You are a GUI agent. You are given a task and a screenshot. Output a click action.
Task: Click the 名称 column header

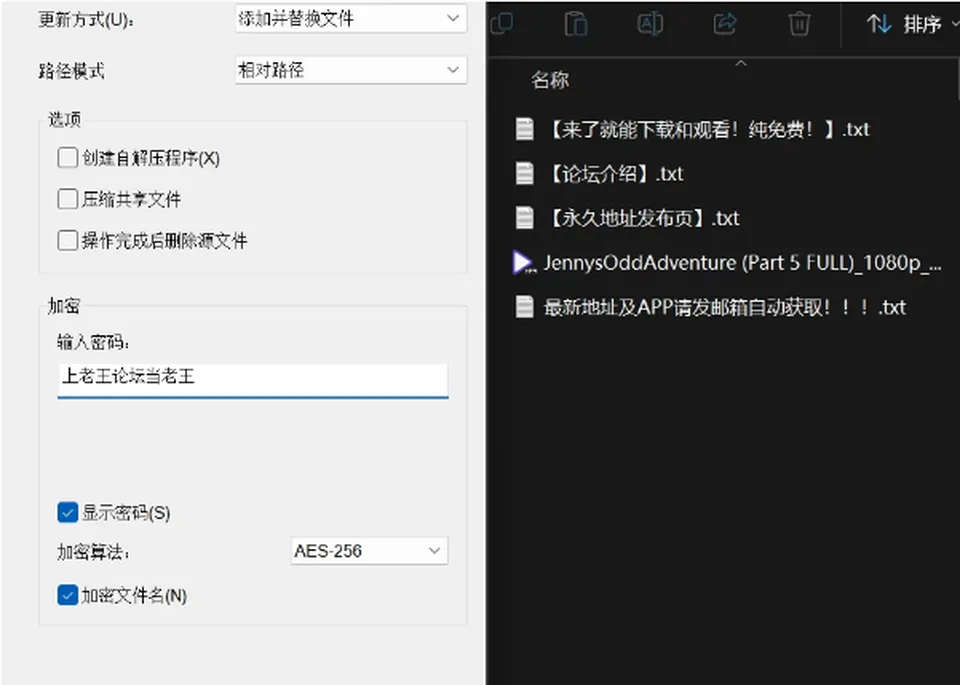[x=550, y=80]
